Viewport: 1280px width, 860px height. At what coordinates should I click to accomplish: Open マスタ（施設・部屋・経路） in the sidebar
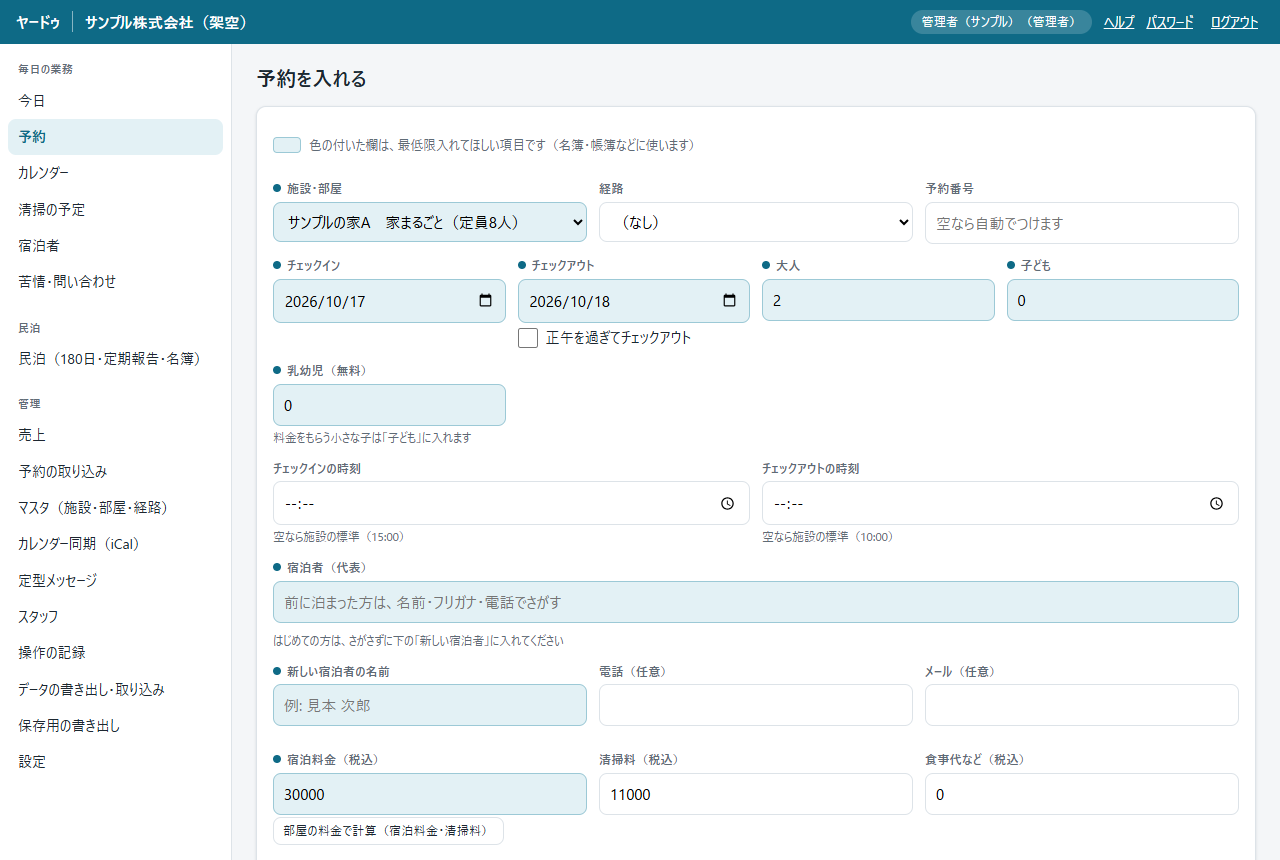coord(115,508)
